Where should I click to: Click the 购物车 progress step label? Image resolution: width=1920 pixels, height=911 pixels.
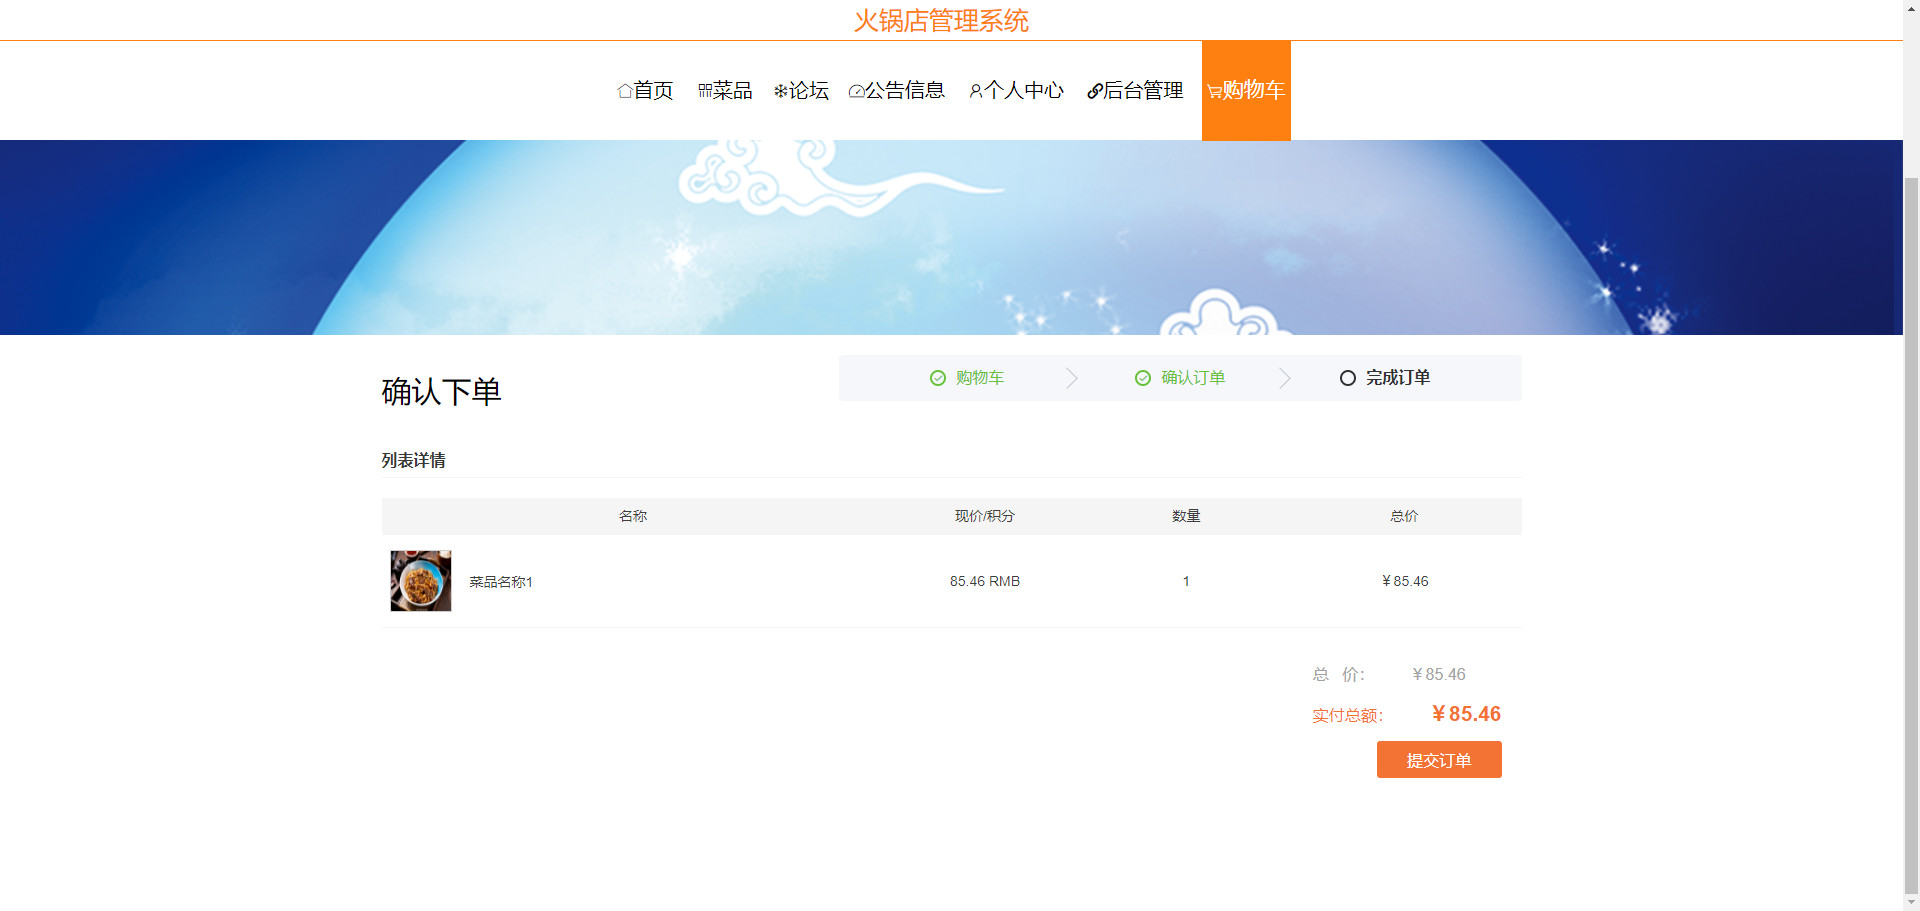coord(980,378)
